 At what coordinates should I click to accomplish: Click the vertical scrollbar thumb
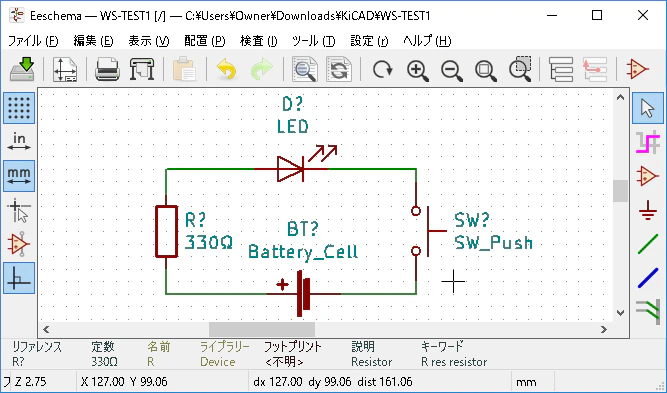click(620, 191)
